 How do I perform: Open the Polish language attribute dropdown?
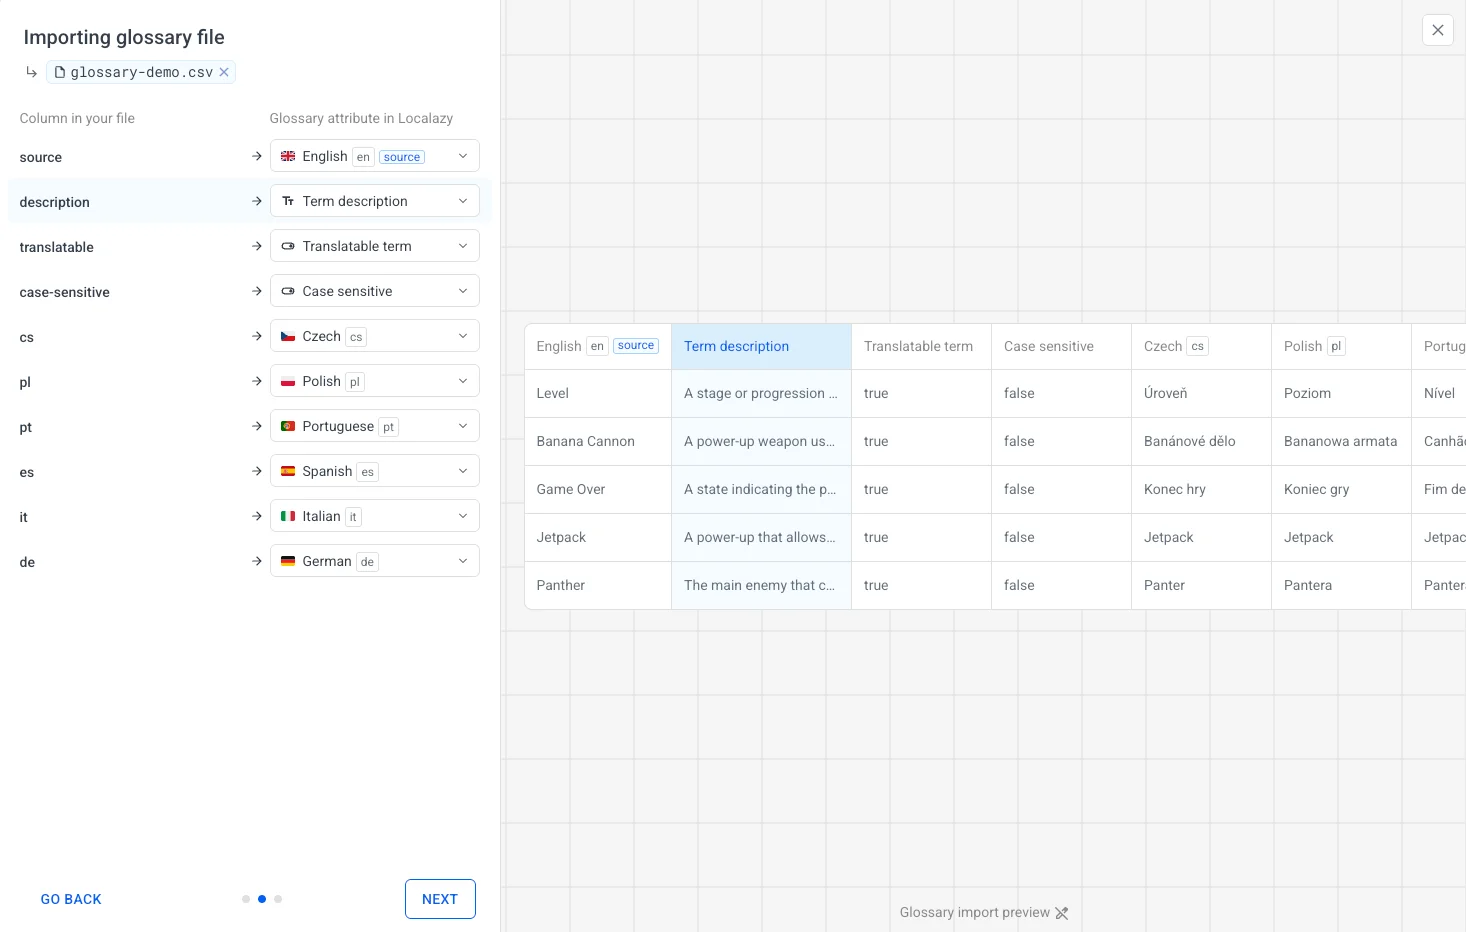375,381
